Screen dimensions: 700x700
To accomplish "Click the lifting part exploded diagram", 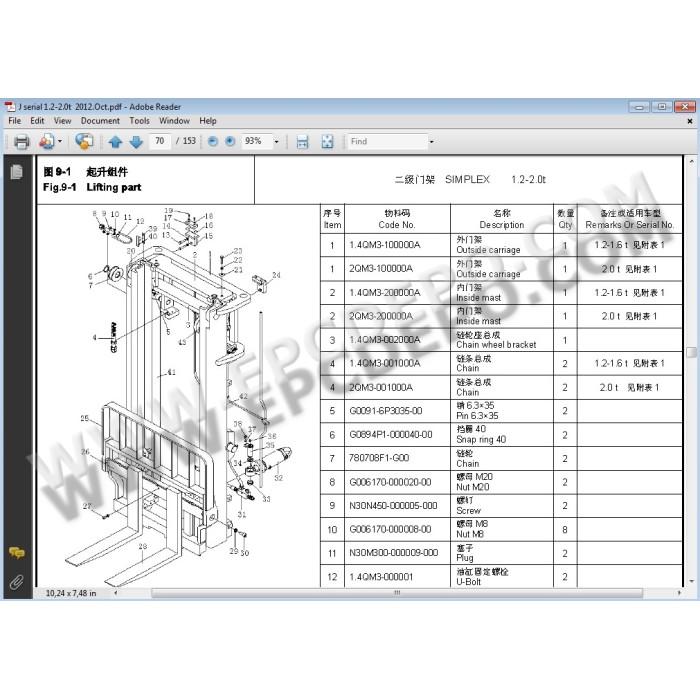I will coord(179,397).
